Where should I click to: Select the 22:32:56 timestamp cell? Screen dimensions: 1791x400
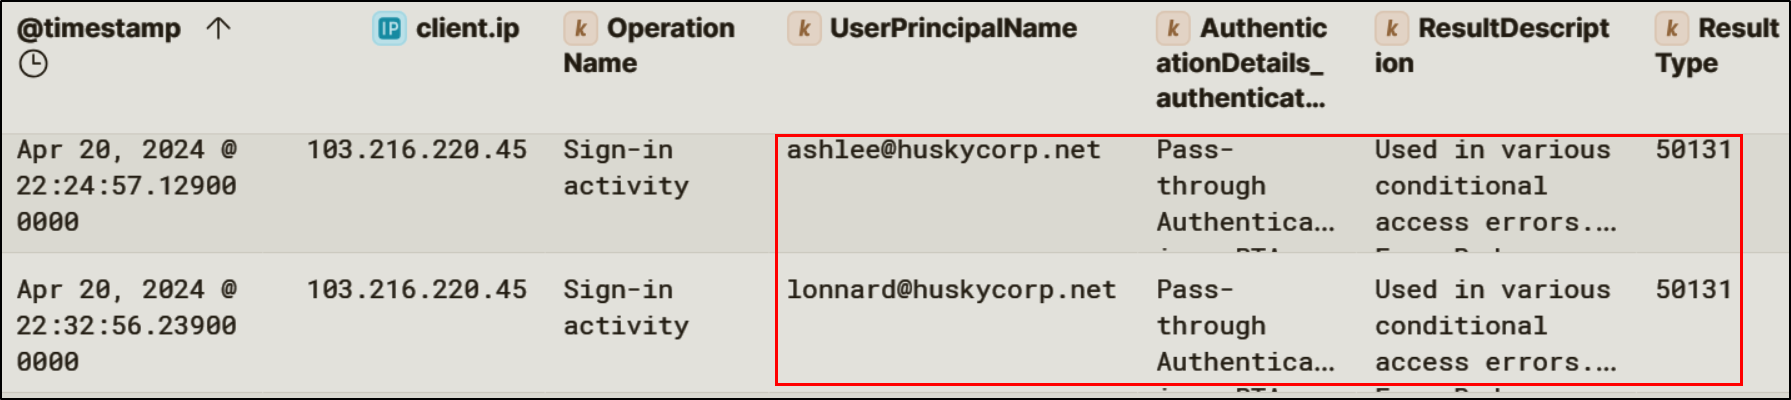(x=126, y=326)
